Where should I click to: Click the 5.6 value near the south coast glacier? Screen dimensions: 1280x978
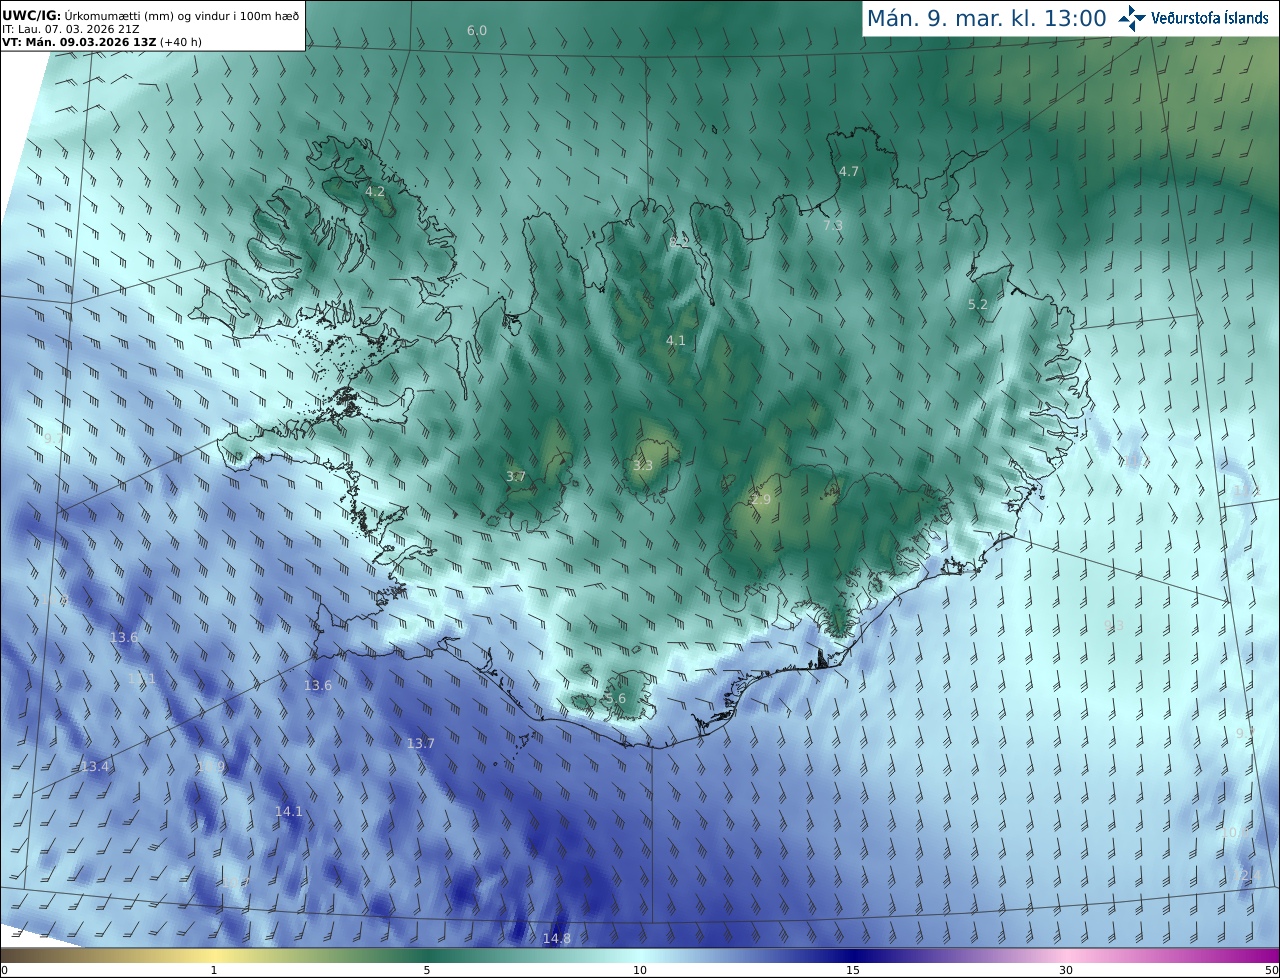pyautogui.click(x=616, y=699)
